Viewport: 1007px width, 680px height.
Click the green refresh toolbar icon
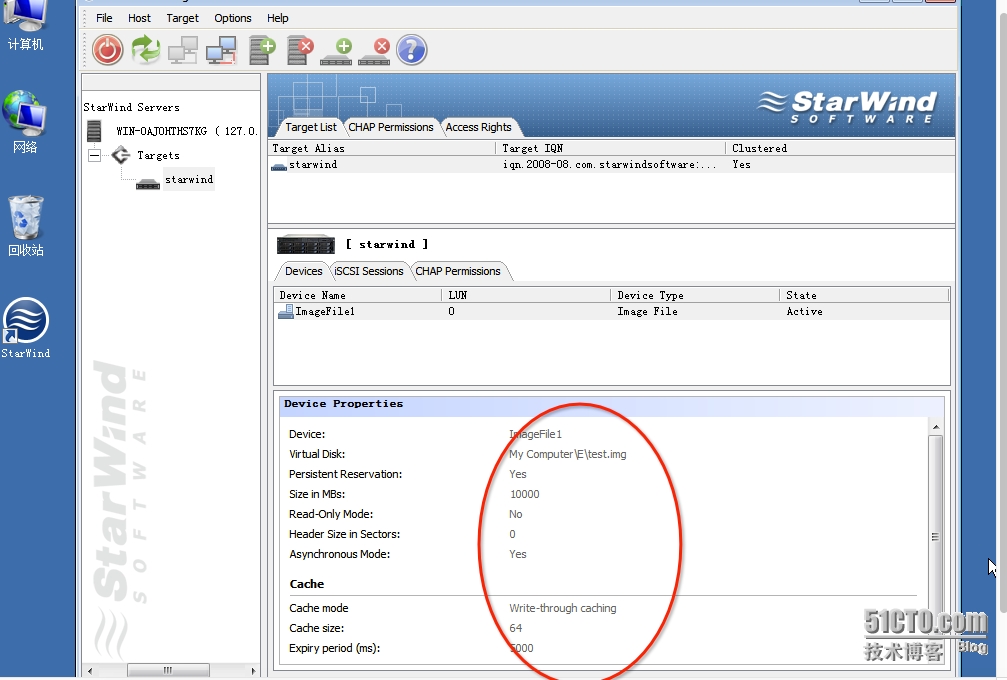(x=146, y=50)
